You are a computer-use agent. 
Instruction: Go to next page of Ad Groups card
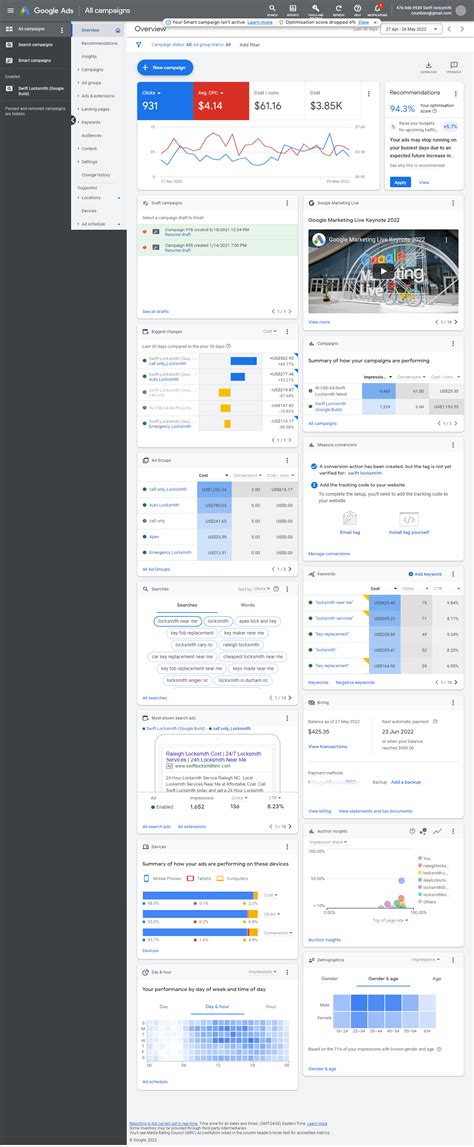290,569
